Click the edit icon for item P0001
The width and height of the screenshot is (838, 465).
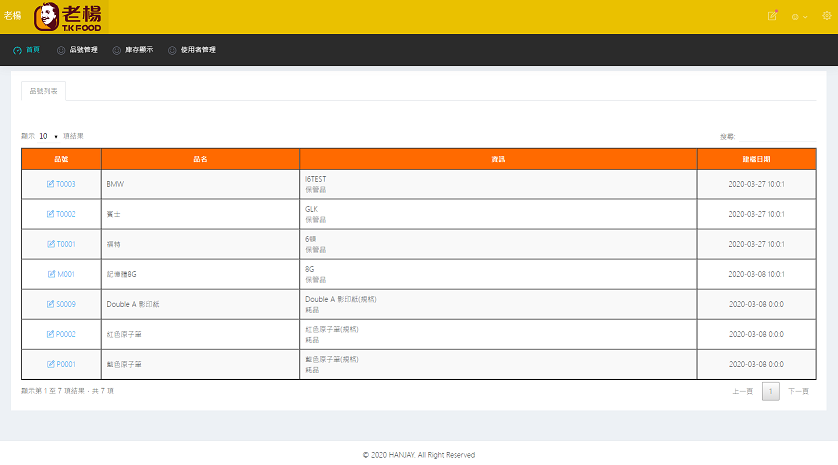[x=51, y=364]
